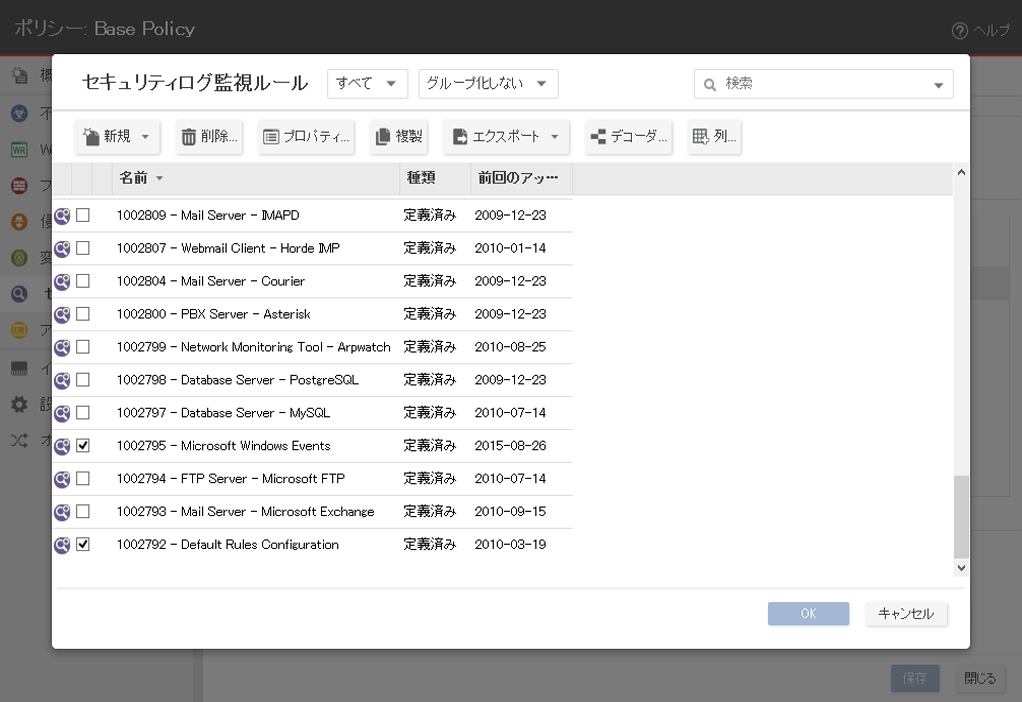1022x702 pixels.
Task: Click the 新規 (New) toolbar icon
Action: pyautogui.click(x=92, y=137)
